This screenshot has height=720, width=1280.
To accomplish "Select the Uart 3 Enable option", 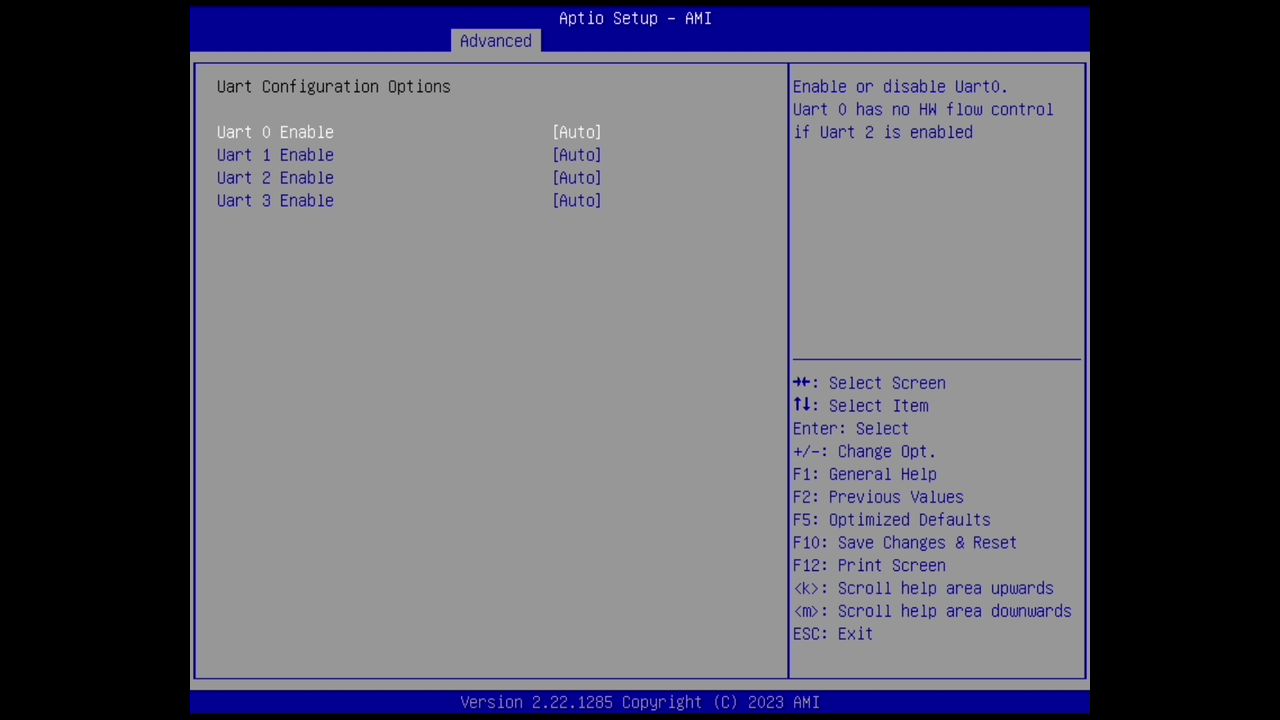I will click(x=275, y=201).
